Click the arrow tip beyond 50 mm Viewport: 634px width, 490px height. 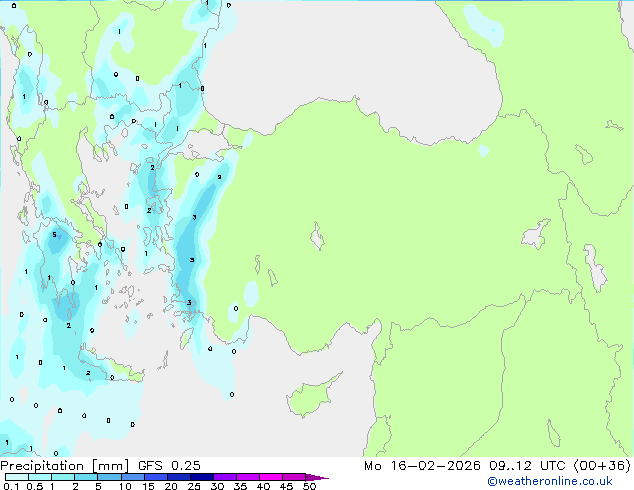pyautogui.click(x=317, y=477)
